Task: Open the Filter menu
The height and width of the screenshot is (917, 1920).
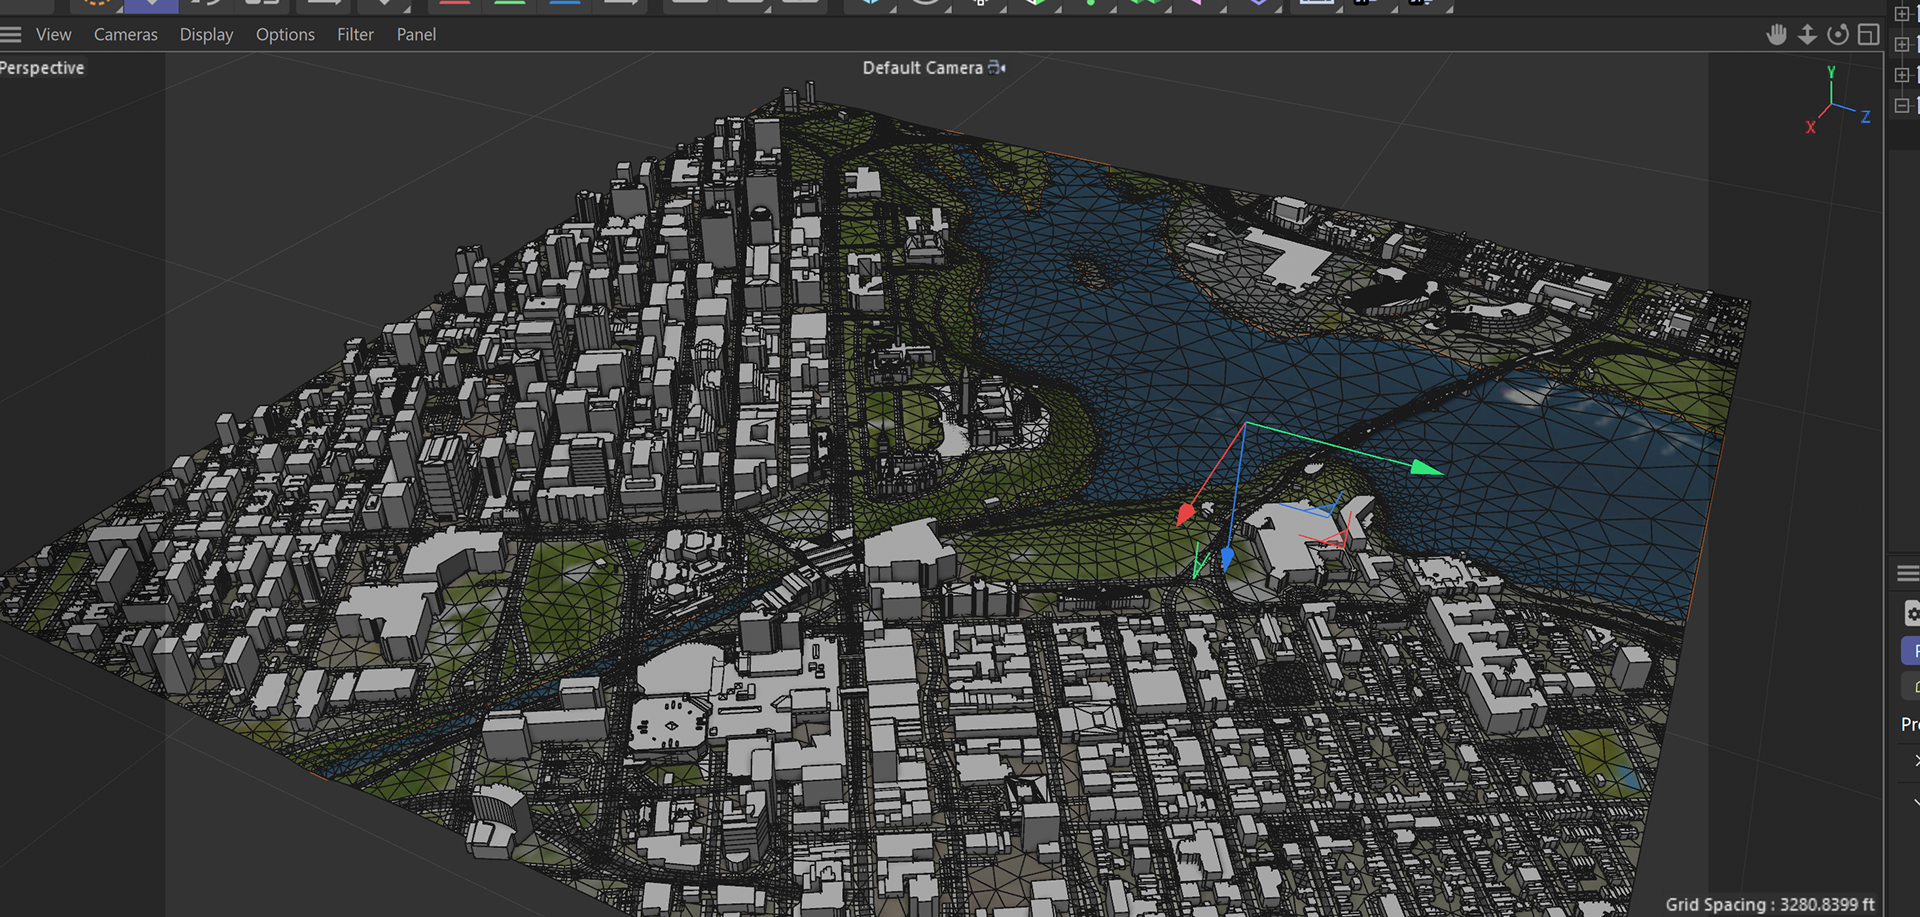Action: [355, 35]
